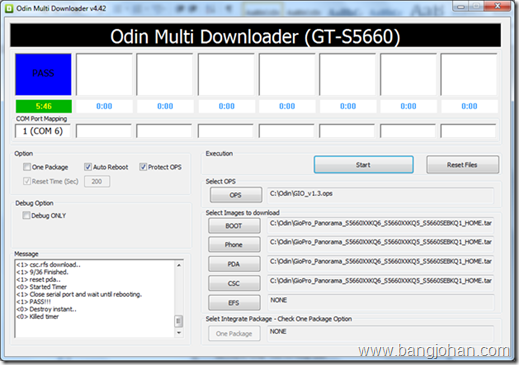519x365 pixels.
Task: Click the OPS path field showing GIO_v1.3.ops
Action: 380,195
